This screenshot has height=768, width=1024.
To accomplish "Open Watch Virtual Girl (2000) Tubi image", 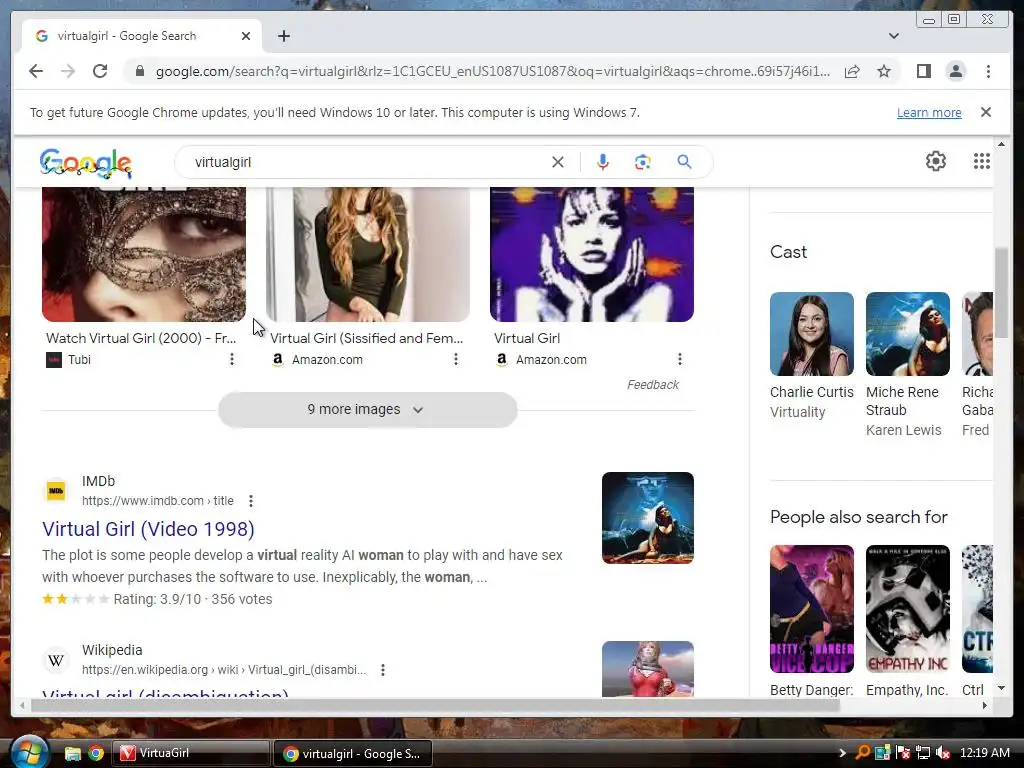I will click(144, 254).
